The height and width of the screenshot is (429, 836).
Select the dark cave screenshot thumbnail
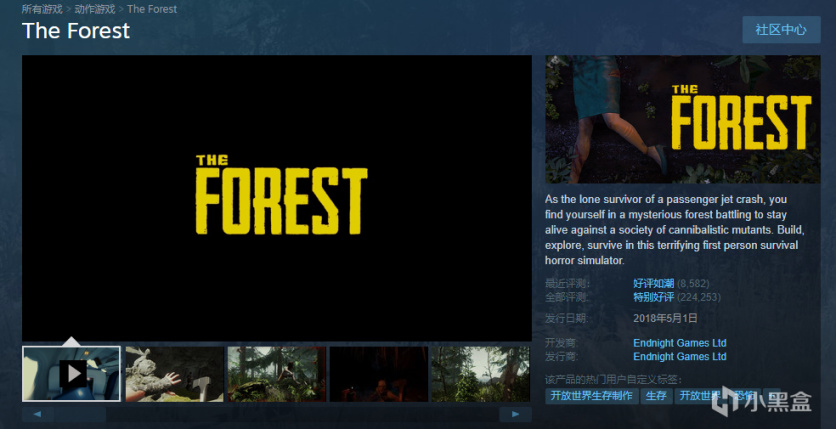[379, 374]
